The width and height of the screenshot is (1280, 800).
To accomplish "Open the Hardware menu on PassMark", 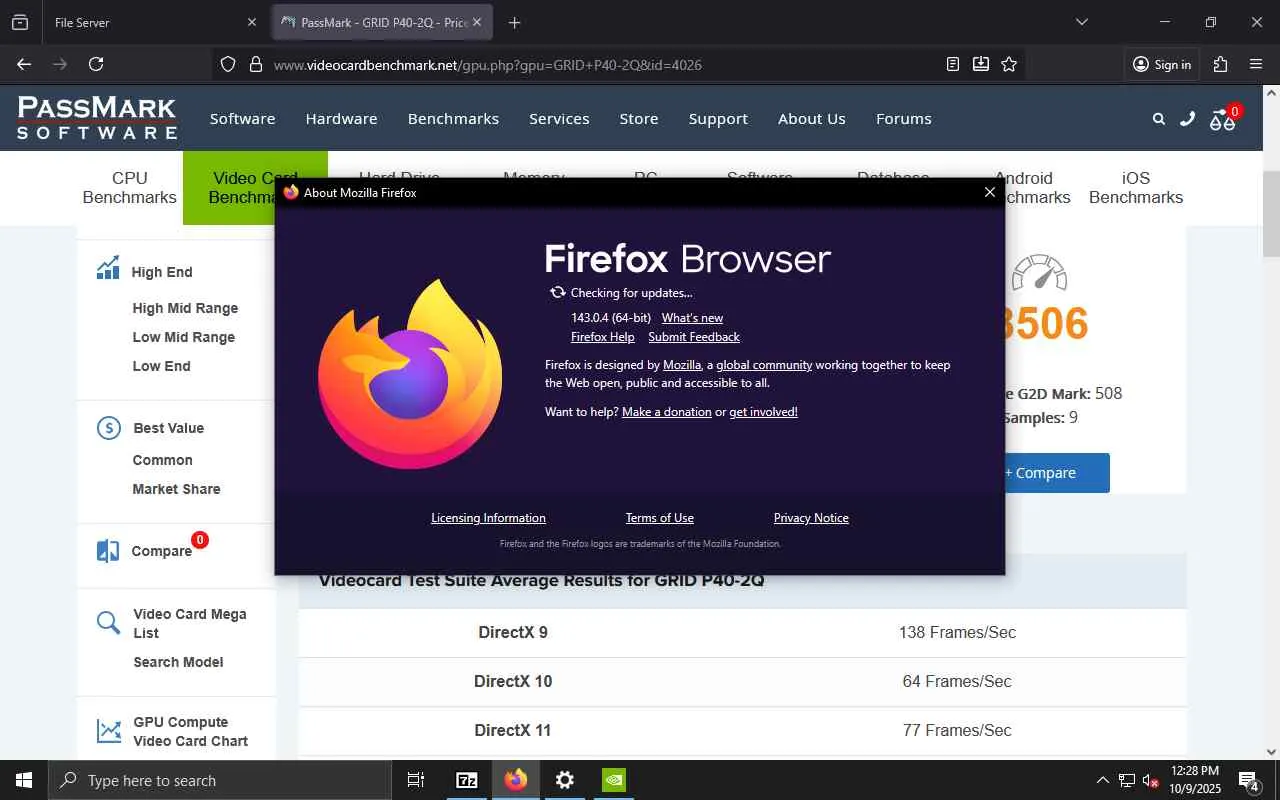I will tap(341, 118).
